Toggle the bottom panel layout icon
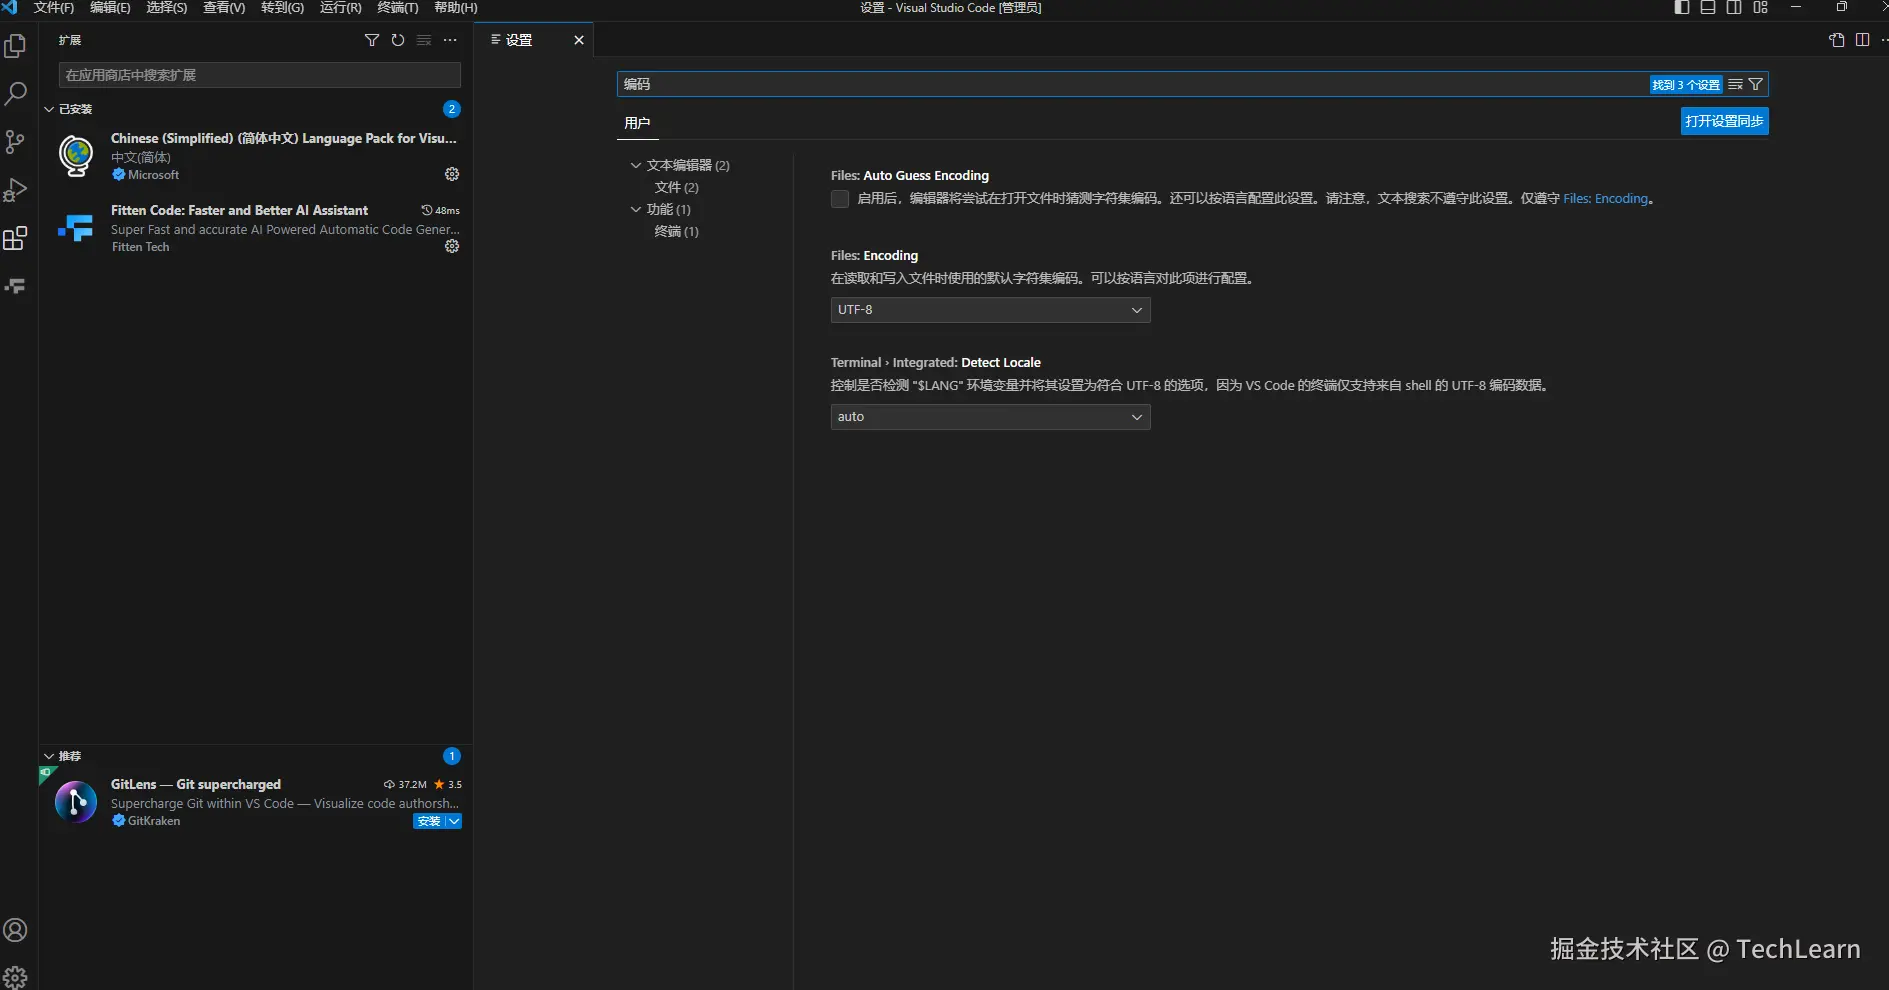 (x=1708, y=8)
